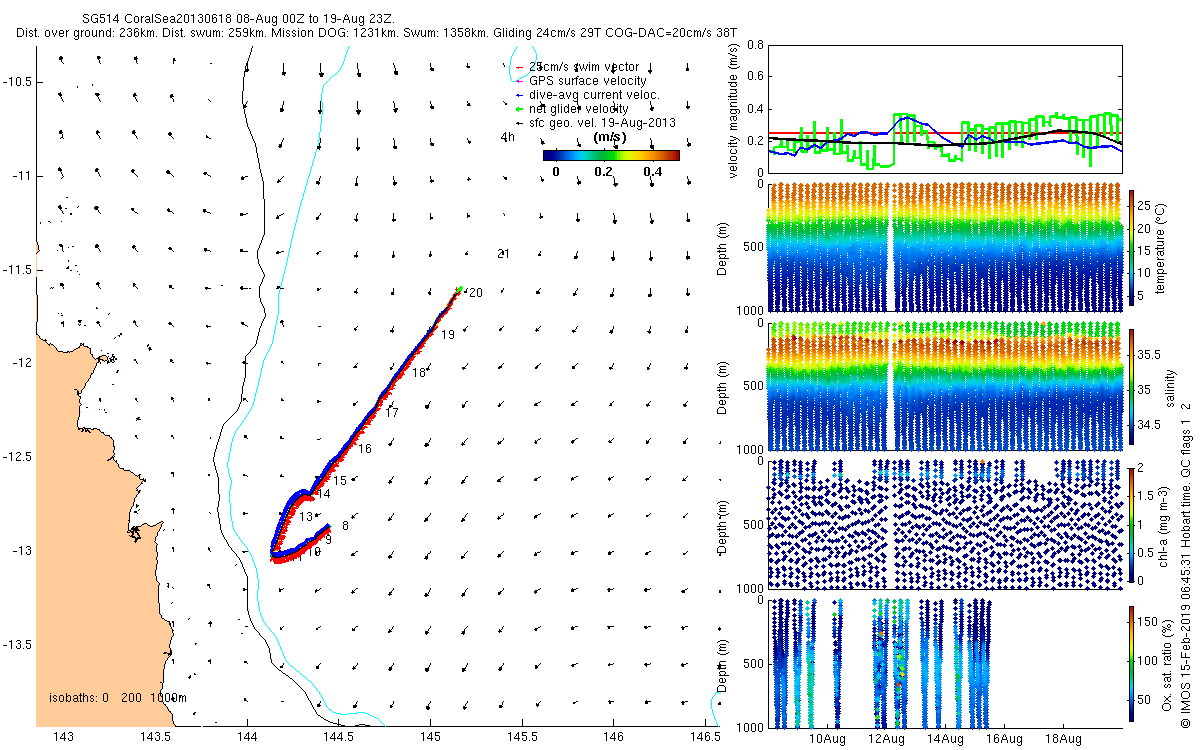Click the salinity depth-section plot
The width and height of the screenshot is (1200, 750).
coord(946,386)
